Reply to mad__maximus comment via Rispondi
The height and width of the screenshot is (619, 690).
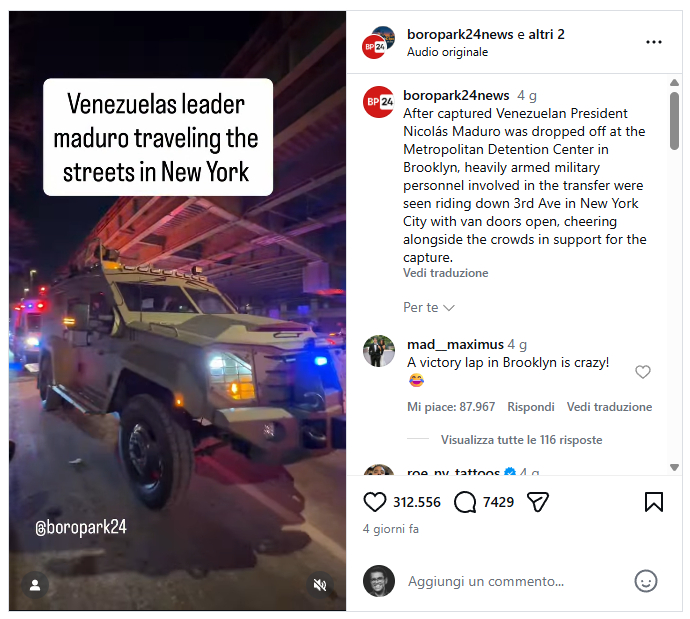(x=531, y=407)
